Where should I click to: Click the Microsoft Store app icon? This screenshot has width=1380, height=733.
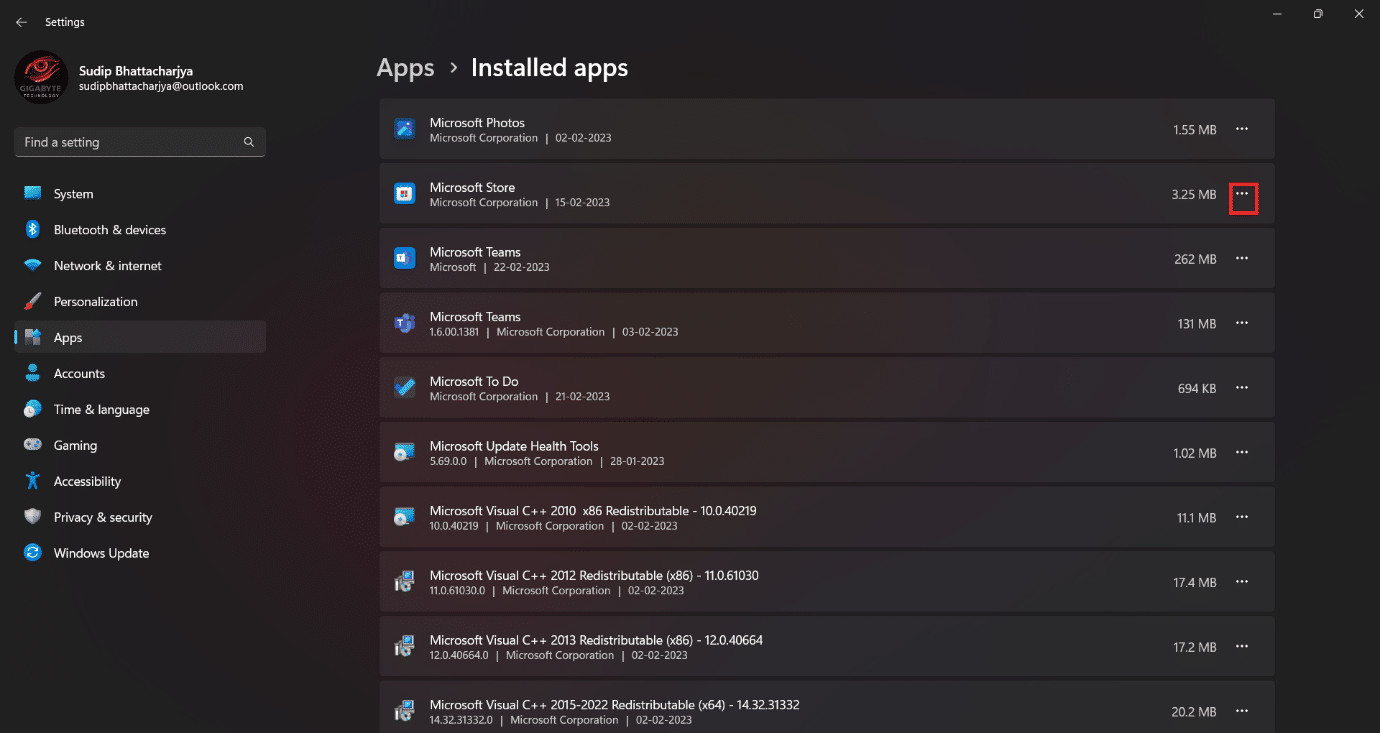404,194
